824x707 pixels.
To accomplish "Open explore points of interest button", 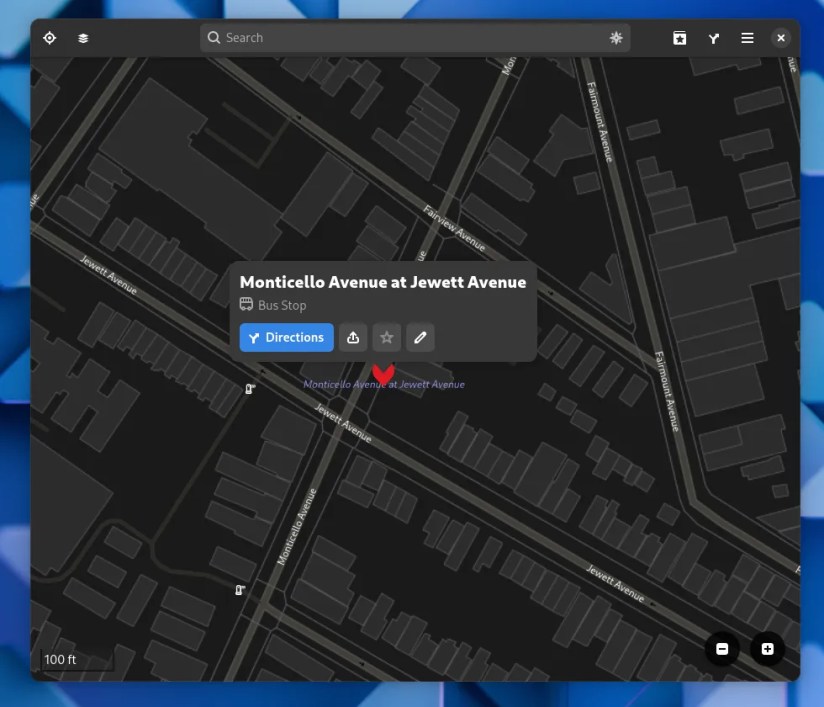I will [x=616, y=38].
